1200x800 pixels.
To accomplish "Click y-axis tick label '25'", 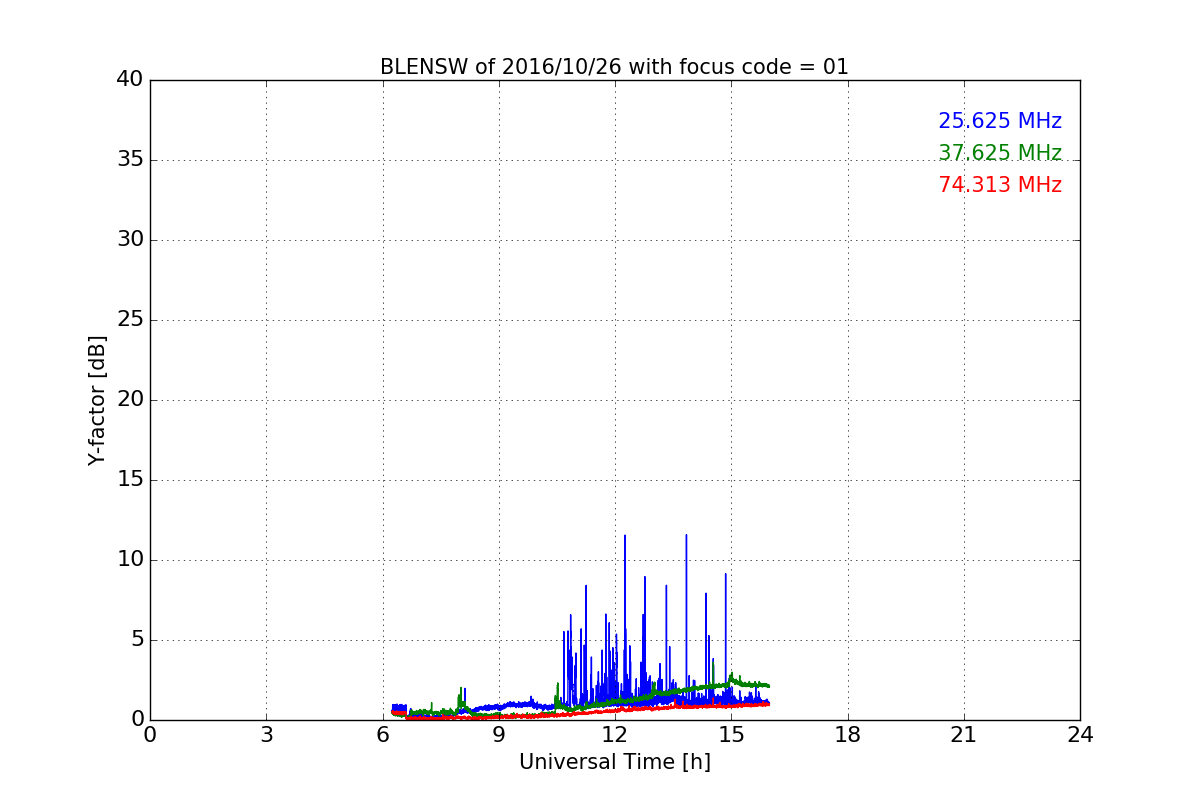I will tap(131, 320).
